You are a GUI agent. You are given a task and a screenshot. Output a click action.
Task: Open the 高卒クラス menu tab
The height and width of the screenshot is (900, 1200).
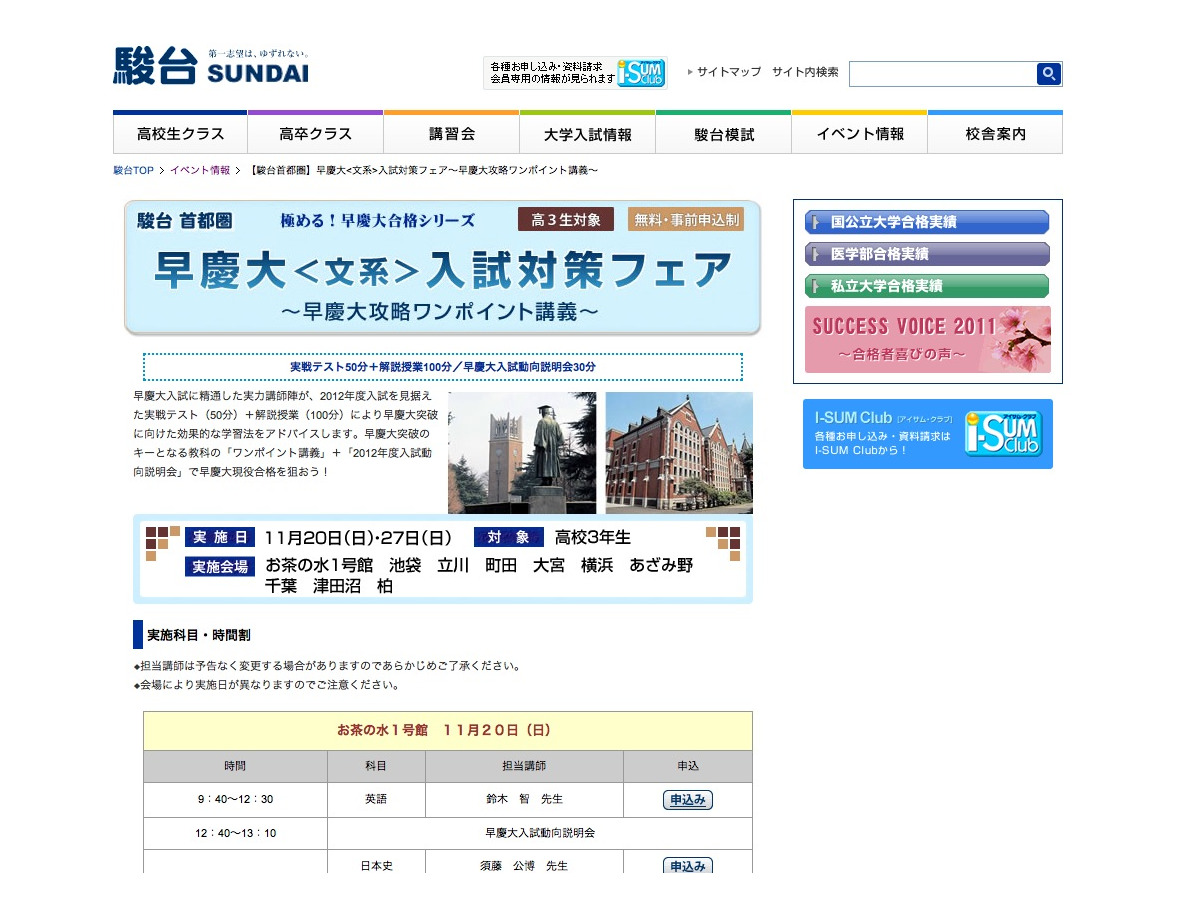click(316, 133)
